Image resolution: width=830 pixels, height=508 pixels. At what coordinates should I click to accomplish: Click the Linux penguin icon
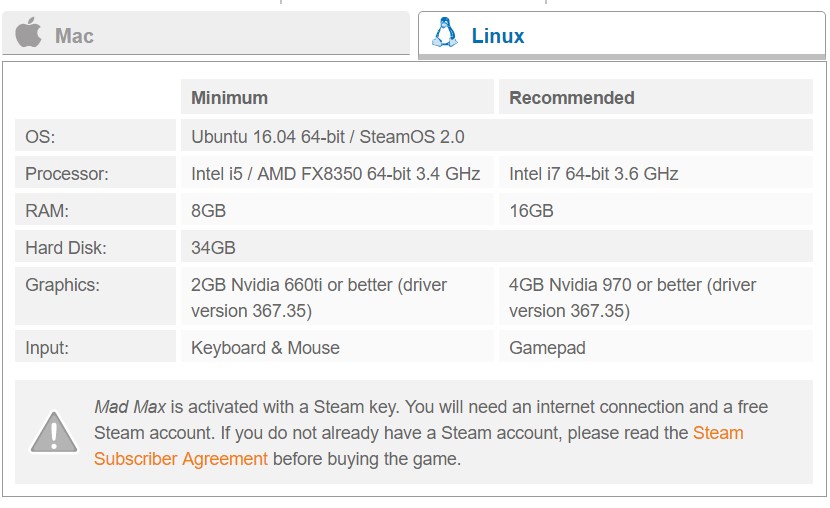(445, 33)
